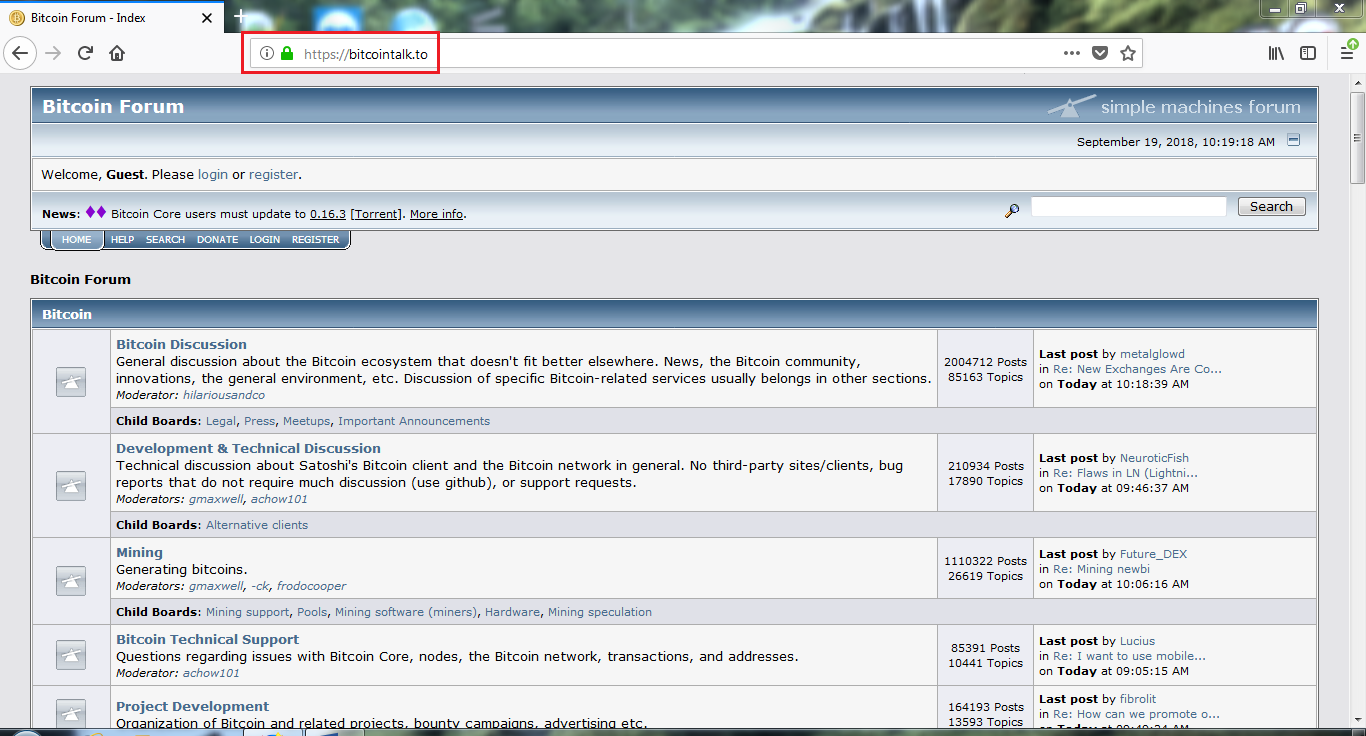Open Re: Flaws in LN (Lightni... post
This screenshot has height=736, width=1366.
point(1125,473)
